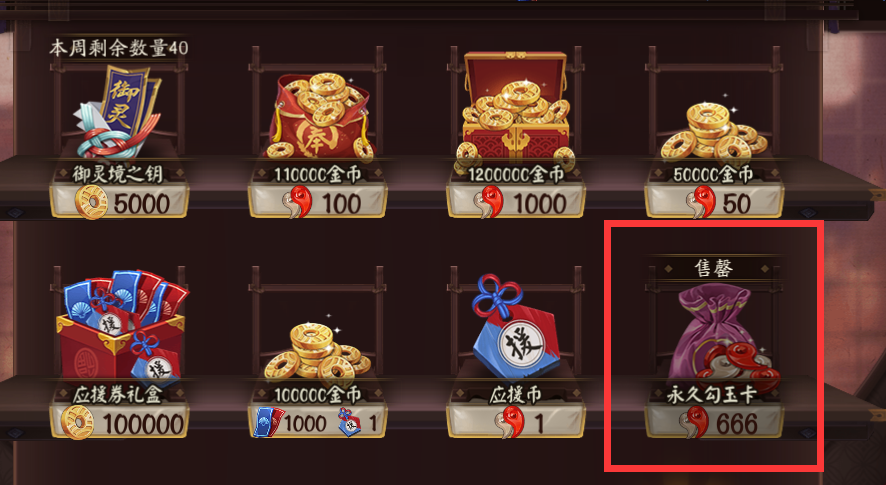The image size is (886, 485).
Task: Click the 永久勾玉卡 item name label
Action: pos(712,395)
